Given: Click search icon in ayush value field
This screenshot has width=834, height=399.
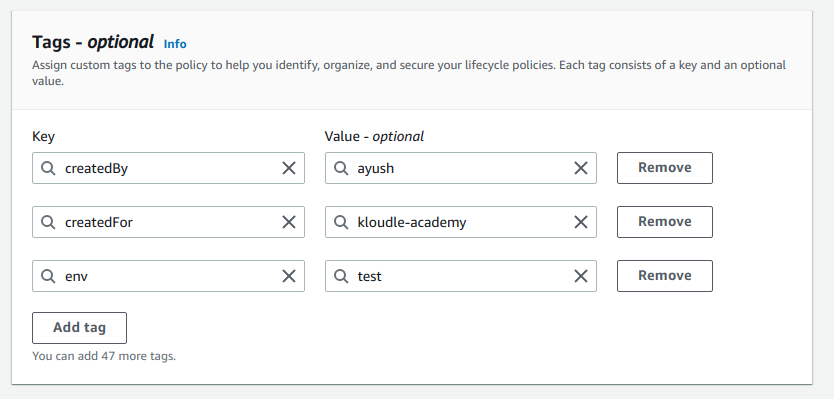Looking at the screenshot, I should coord(341,168).
